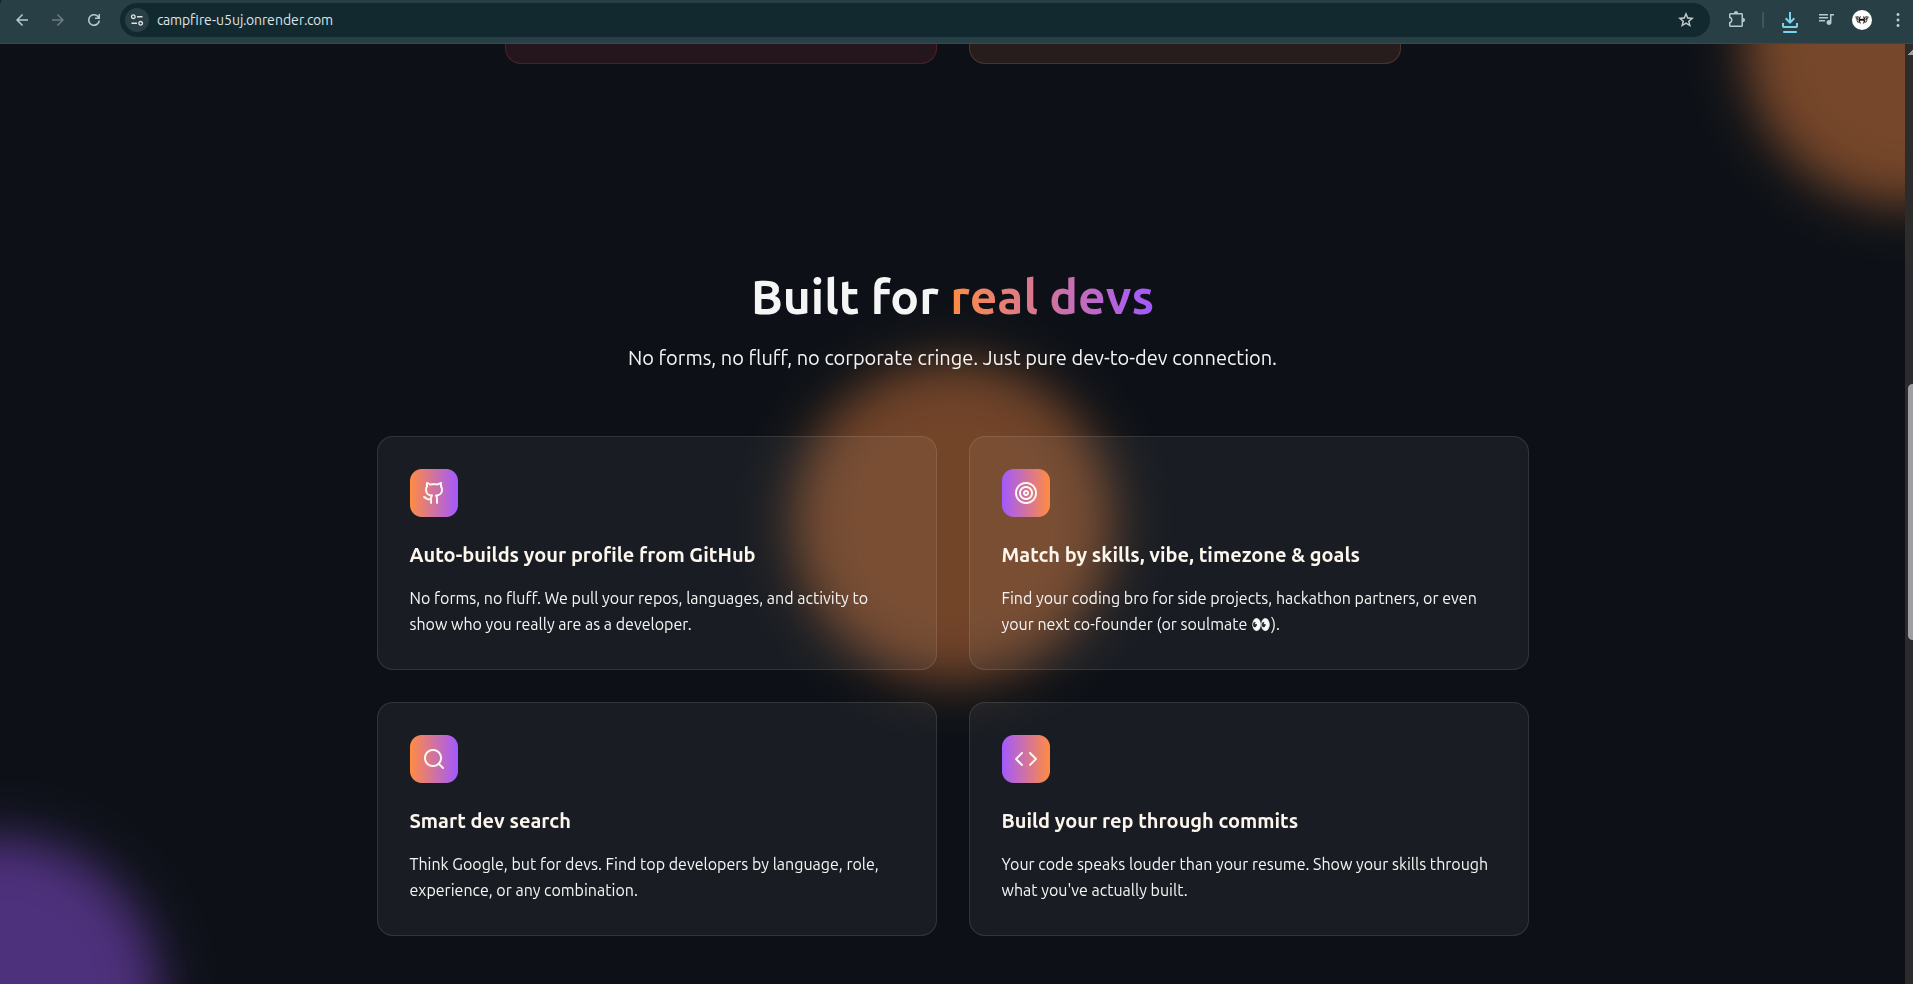
Task: Click the forward navigation arrow
Action: (58, 20)
